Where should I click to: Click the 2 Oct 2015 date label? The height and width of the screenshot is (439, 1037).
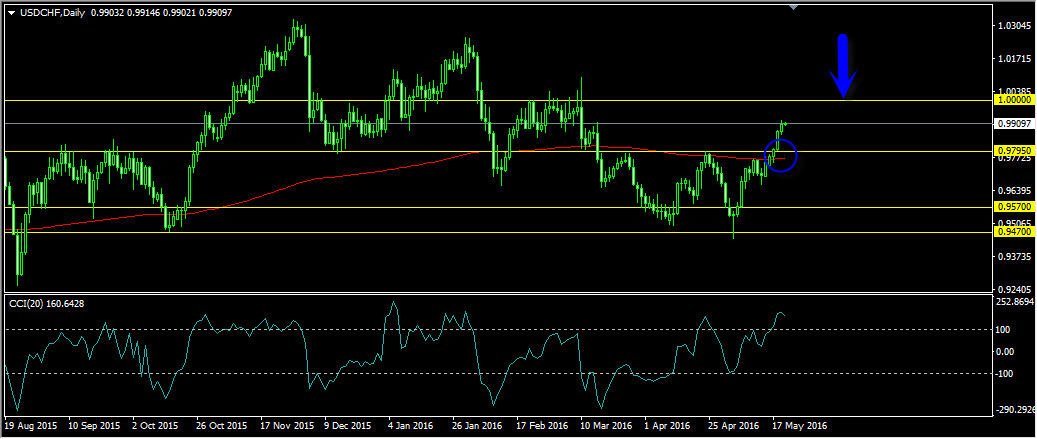coord(156,426)
